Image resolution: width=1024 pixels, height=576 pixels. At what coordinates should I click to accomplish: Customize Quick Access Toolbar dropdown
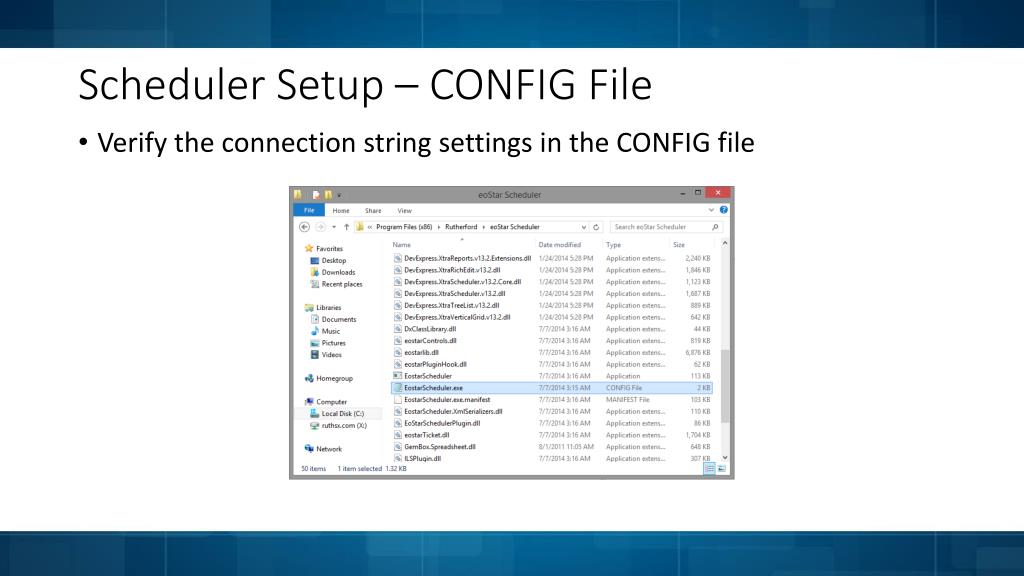coord(339,195)
